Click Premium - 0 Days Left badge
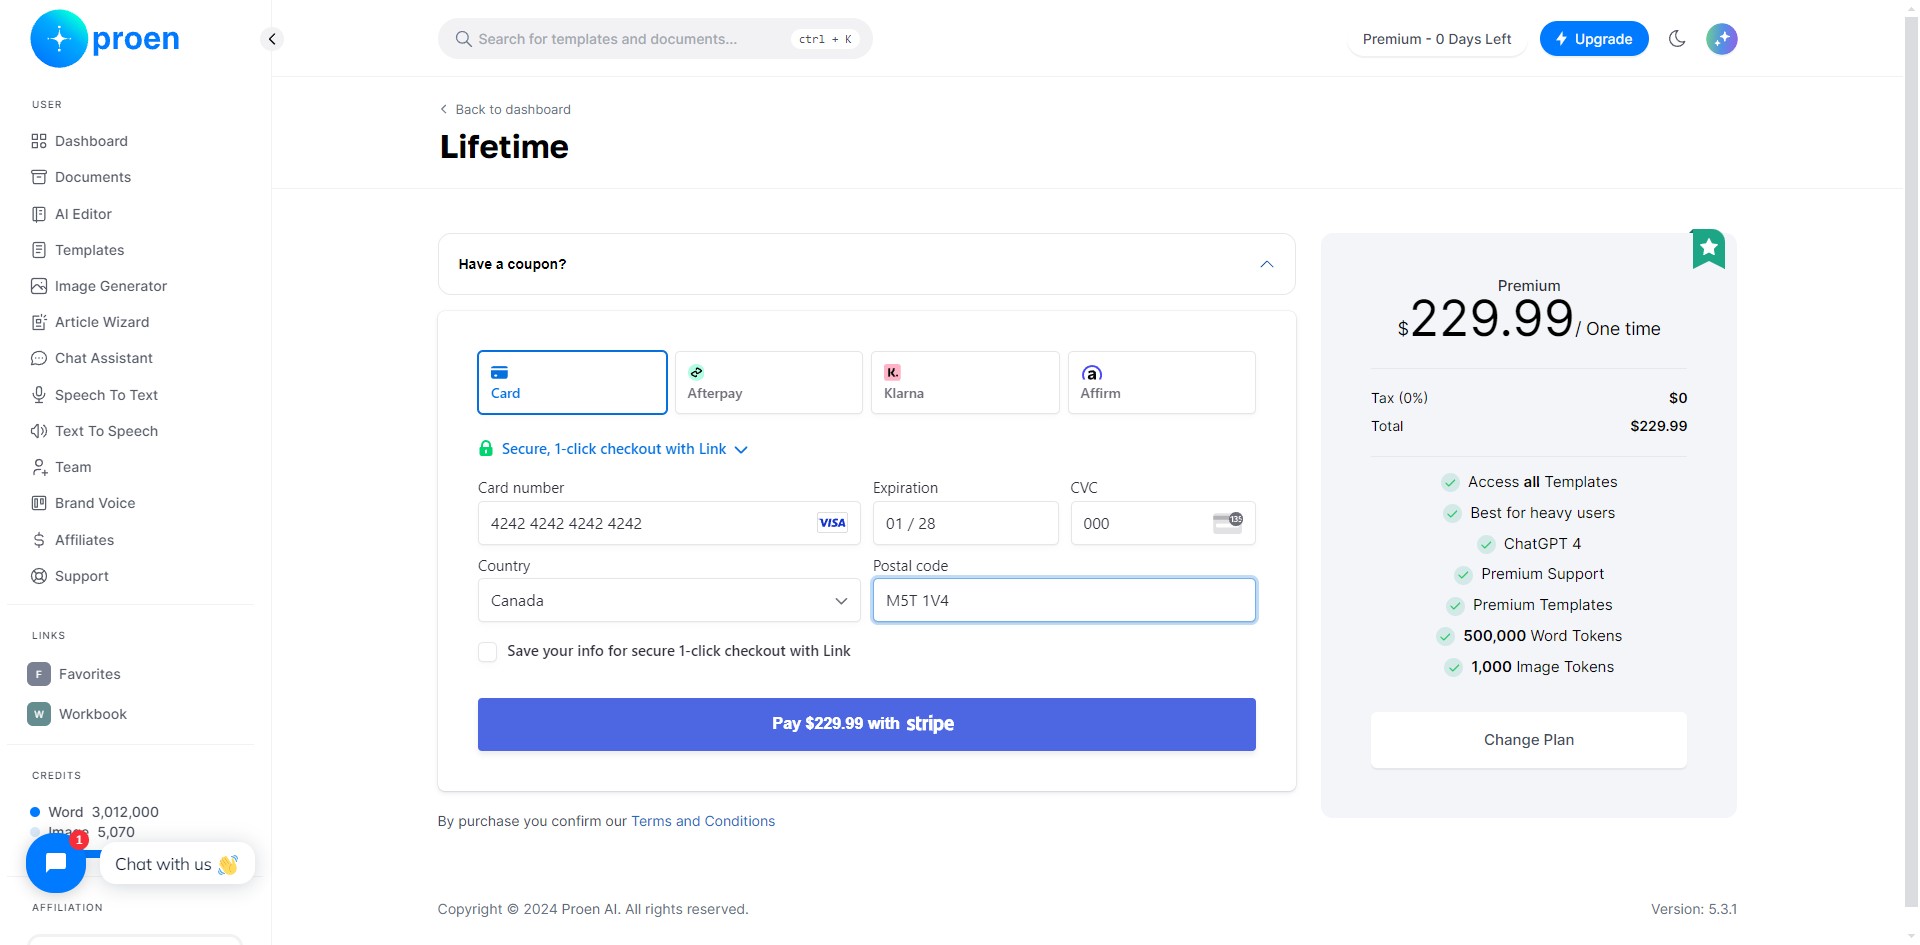Image resolution: width=1920 pixels, height=945 pixels. pos(1437,39)
